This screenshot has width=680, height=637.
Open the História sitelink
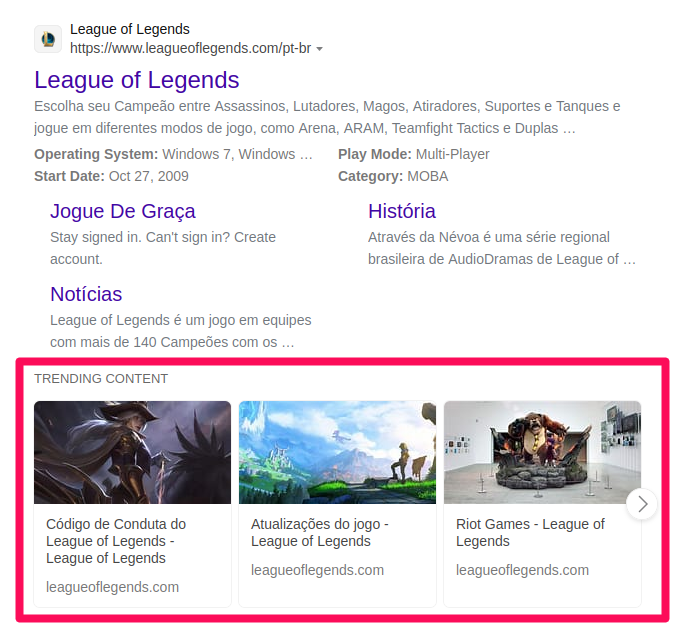(x=402, y=211)
